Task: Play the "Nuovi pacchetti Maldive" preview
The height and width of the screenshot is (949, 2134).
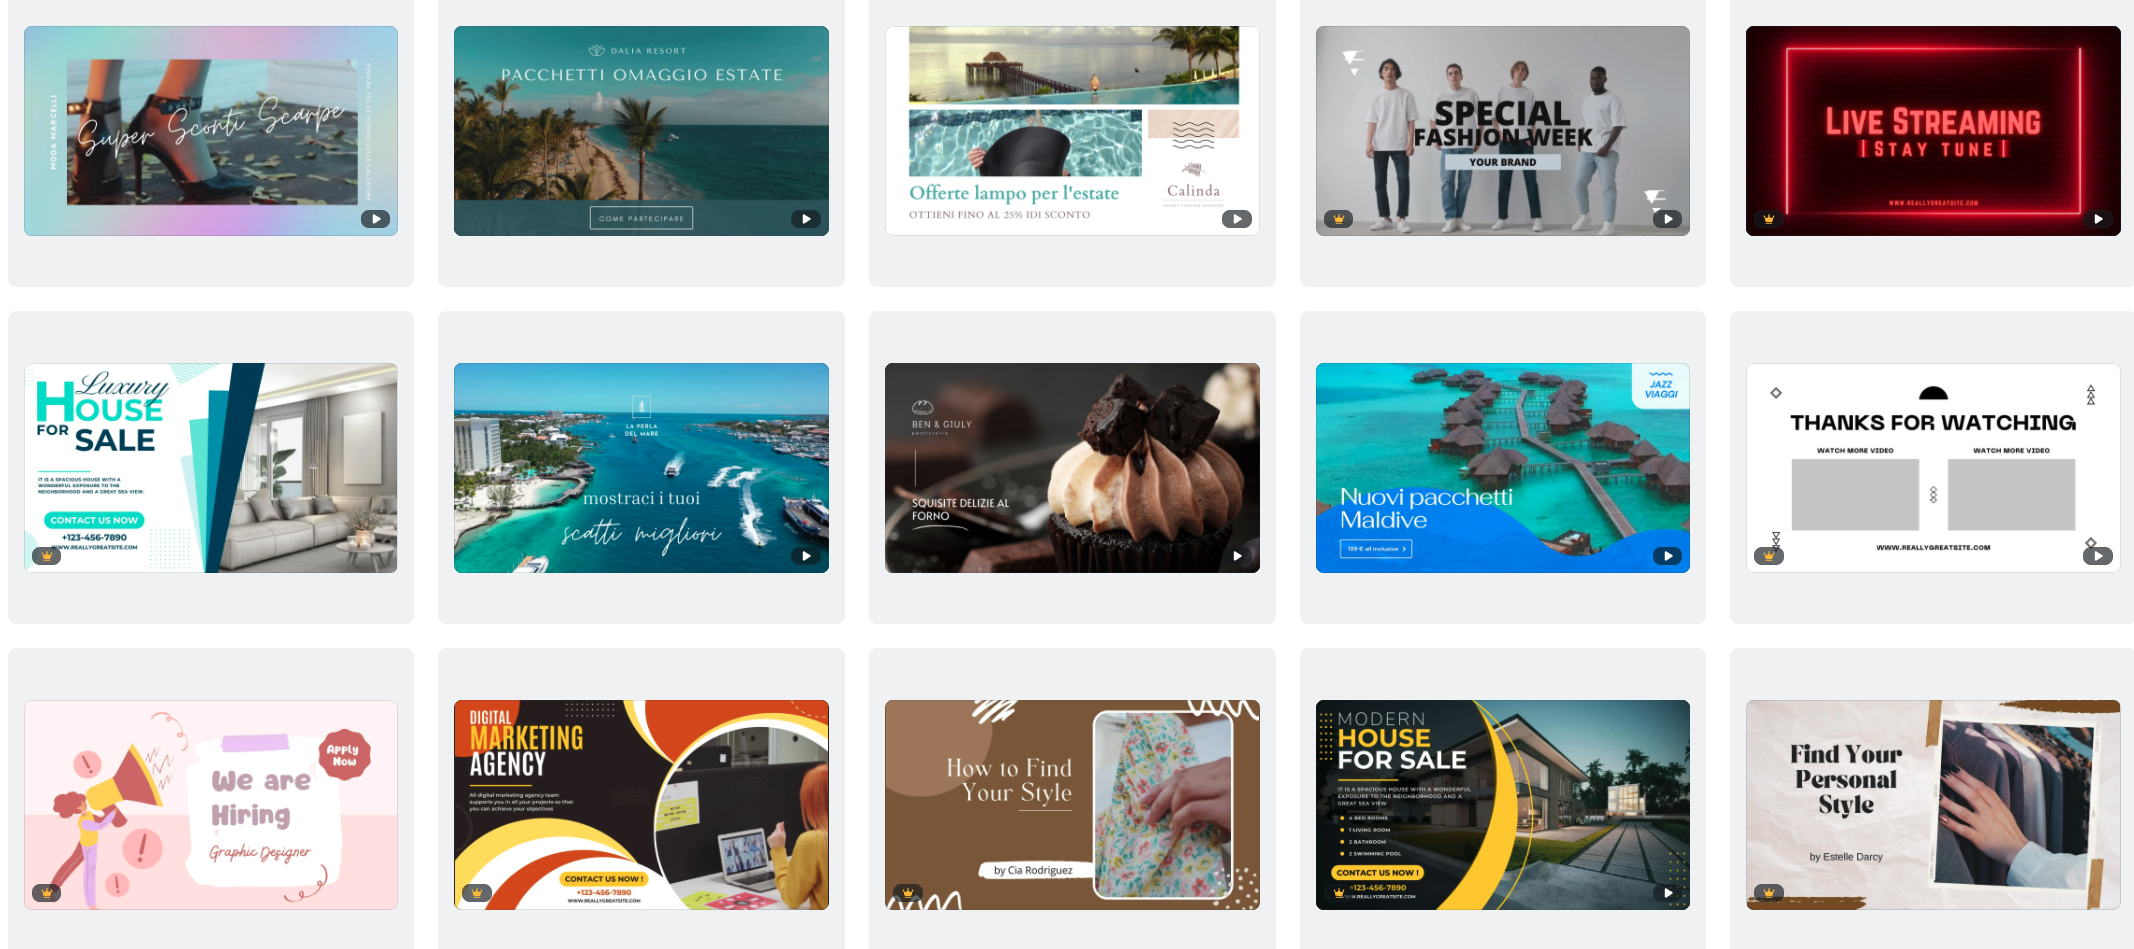Action: (1668, 555)
